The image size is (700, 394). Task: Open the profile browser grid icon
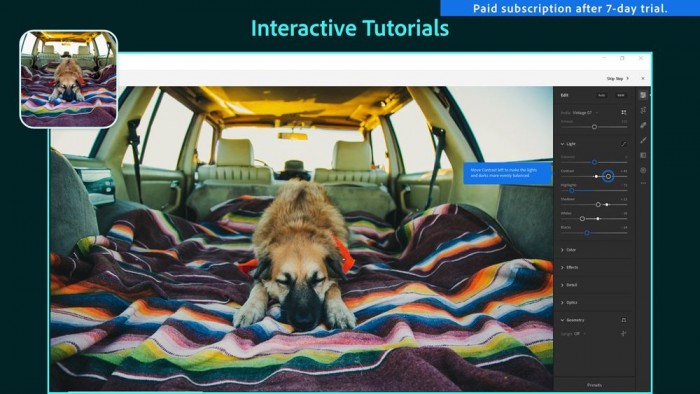click(624, 112)
